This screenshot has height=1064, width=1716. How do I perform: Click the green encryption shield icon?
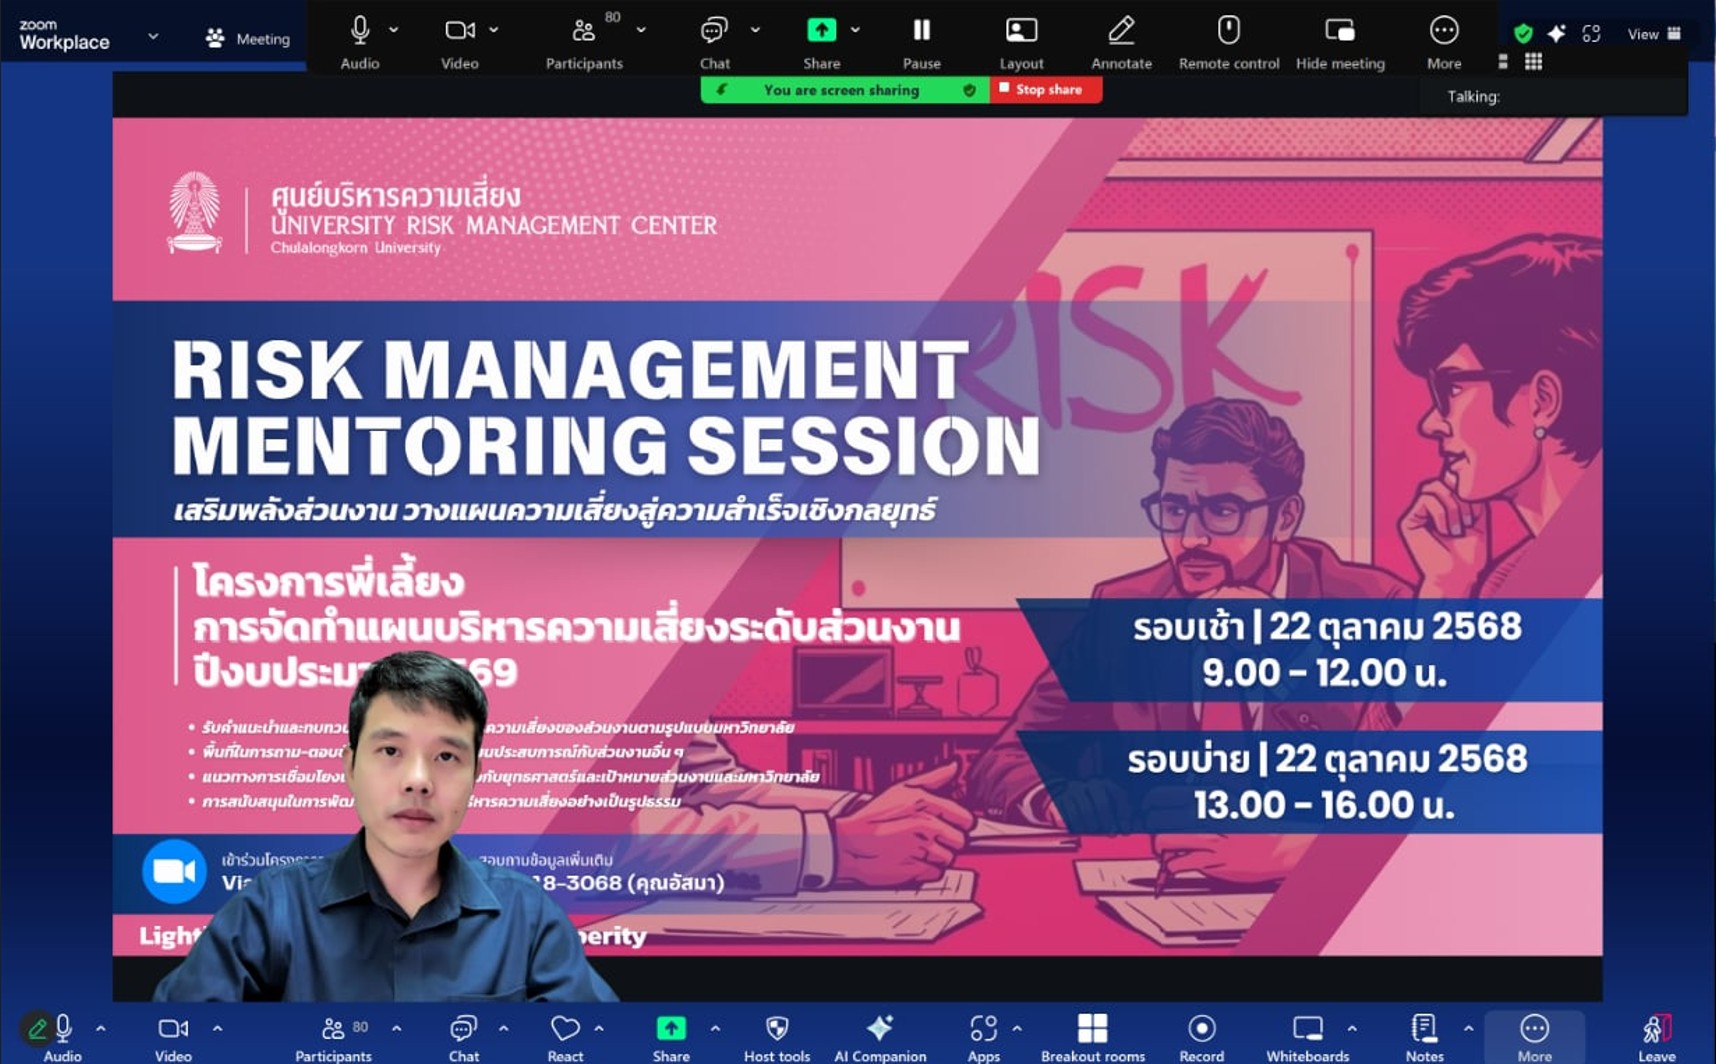(x=1523, y=34)
